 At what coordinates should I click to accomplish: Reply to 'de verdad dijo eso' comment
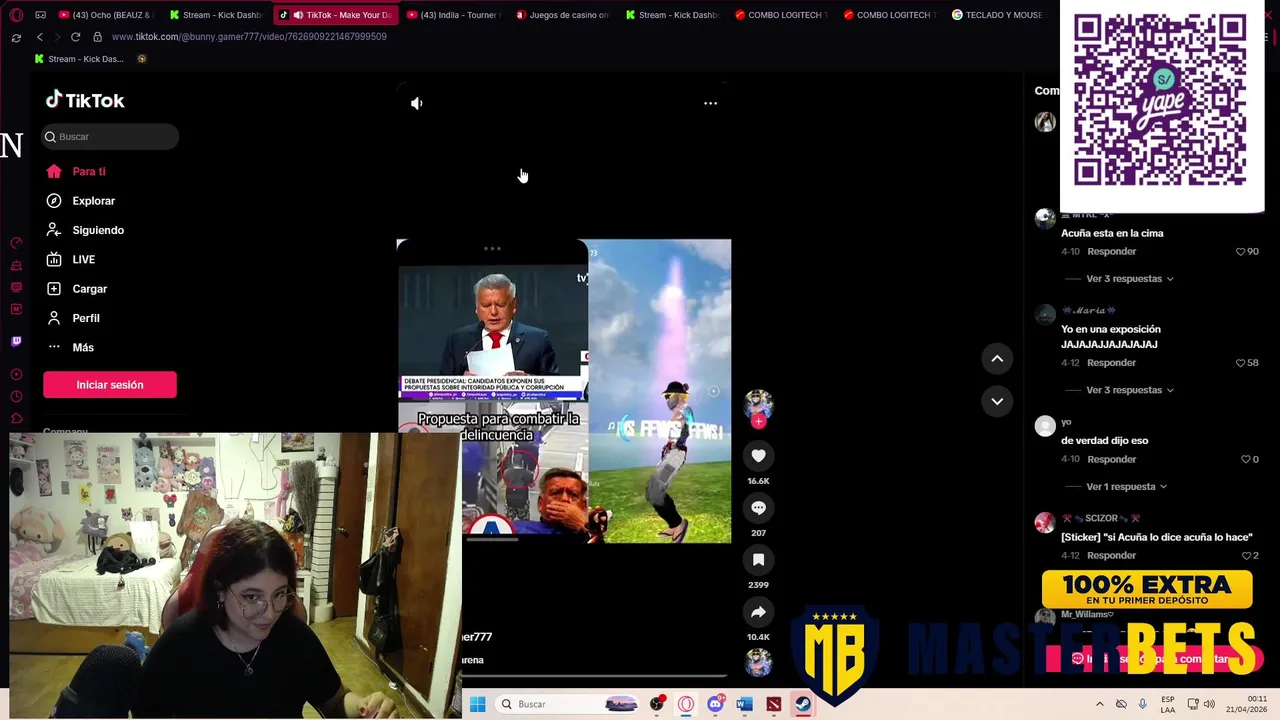(1112, 460)
